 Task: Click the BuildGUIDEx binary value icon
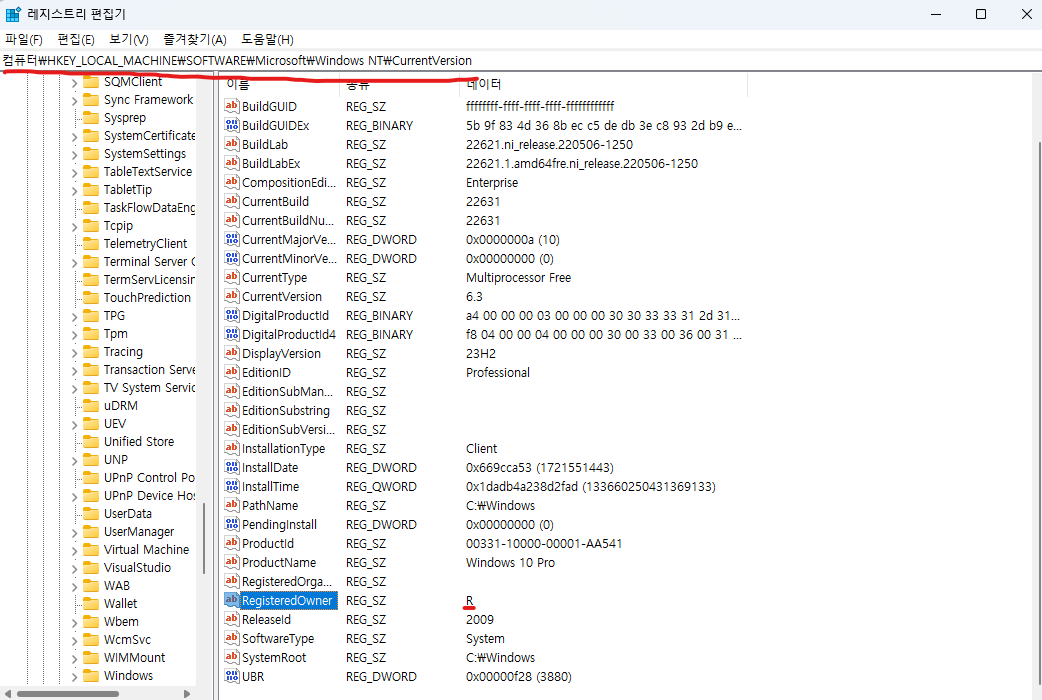coord(231,125)
